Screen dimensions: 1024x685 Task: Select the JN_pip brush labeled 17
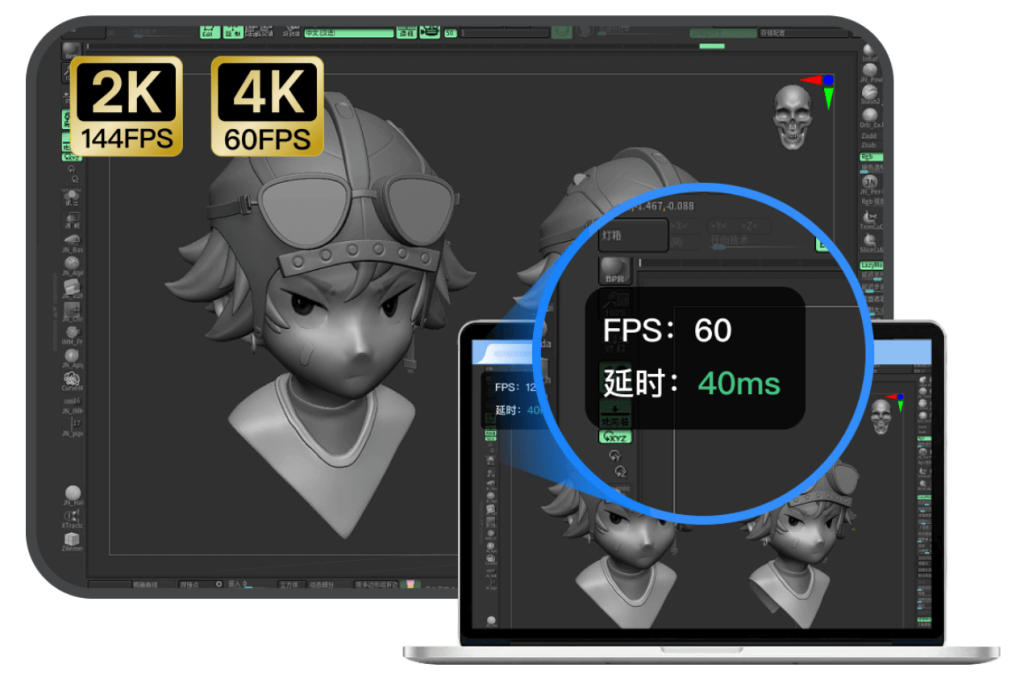[72, 427]
